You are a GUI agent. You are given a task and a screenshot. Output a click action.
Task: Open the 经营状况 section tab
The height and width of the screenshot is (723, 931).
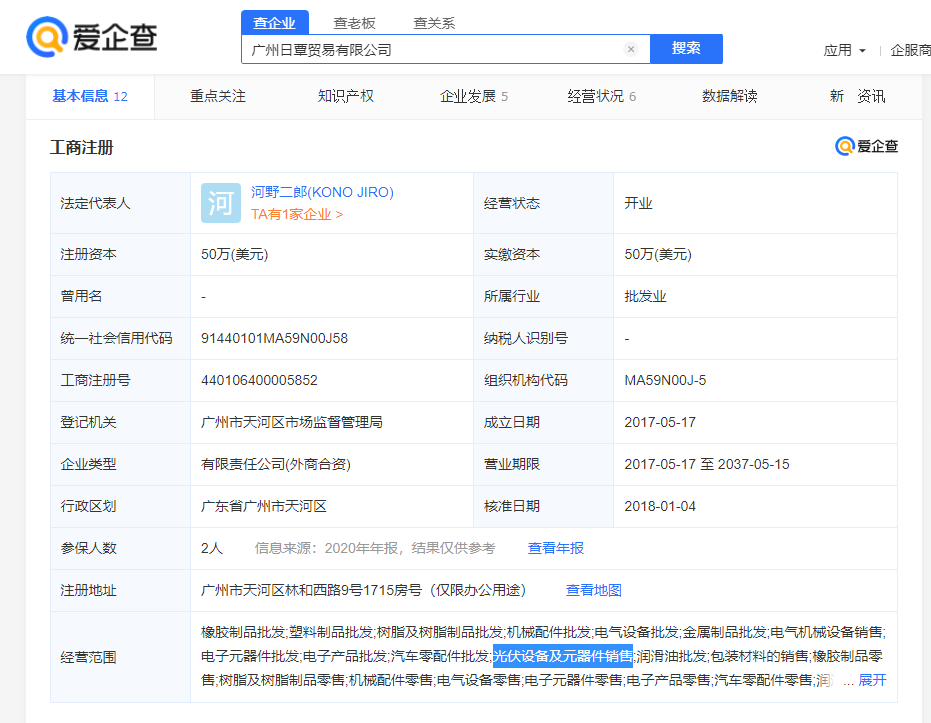[x=601, y=96]
